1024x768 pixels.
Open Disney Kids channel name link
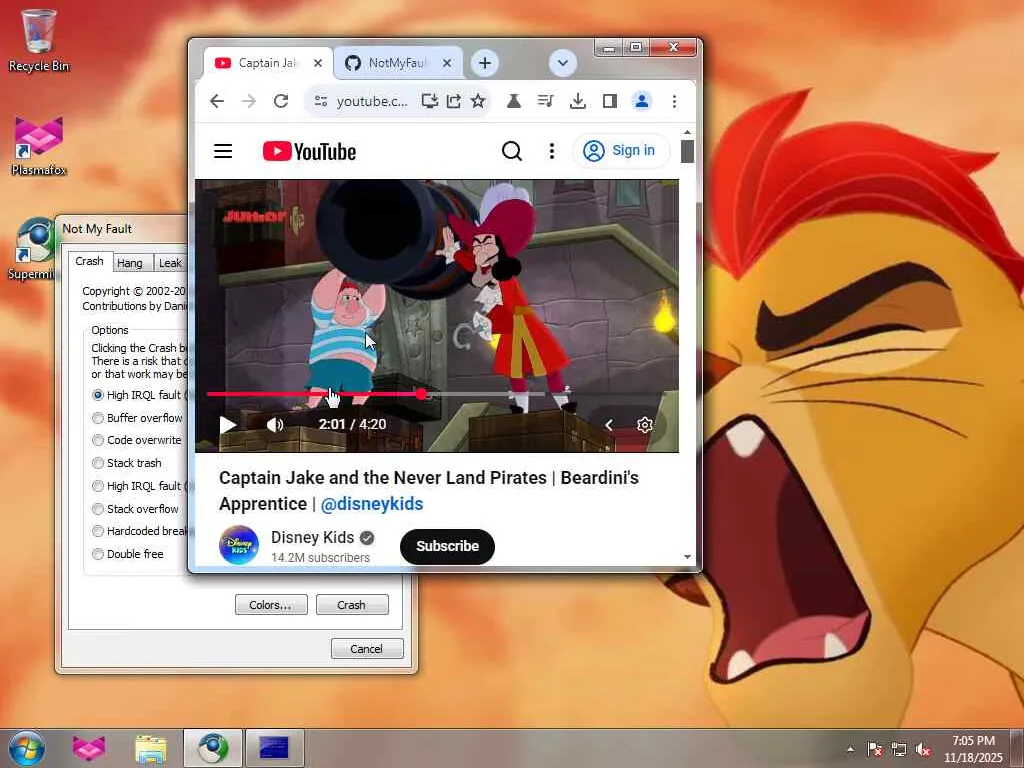[x=312, y=537]
